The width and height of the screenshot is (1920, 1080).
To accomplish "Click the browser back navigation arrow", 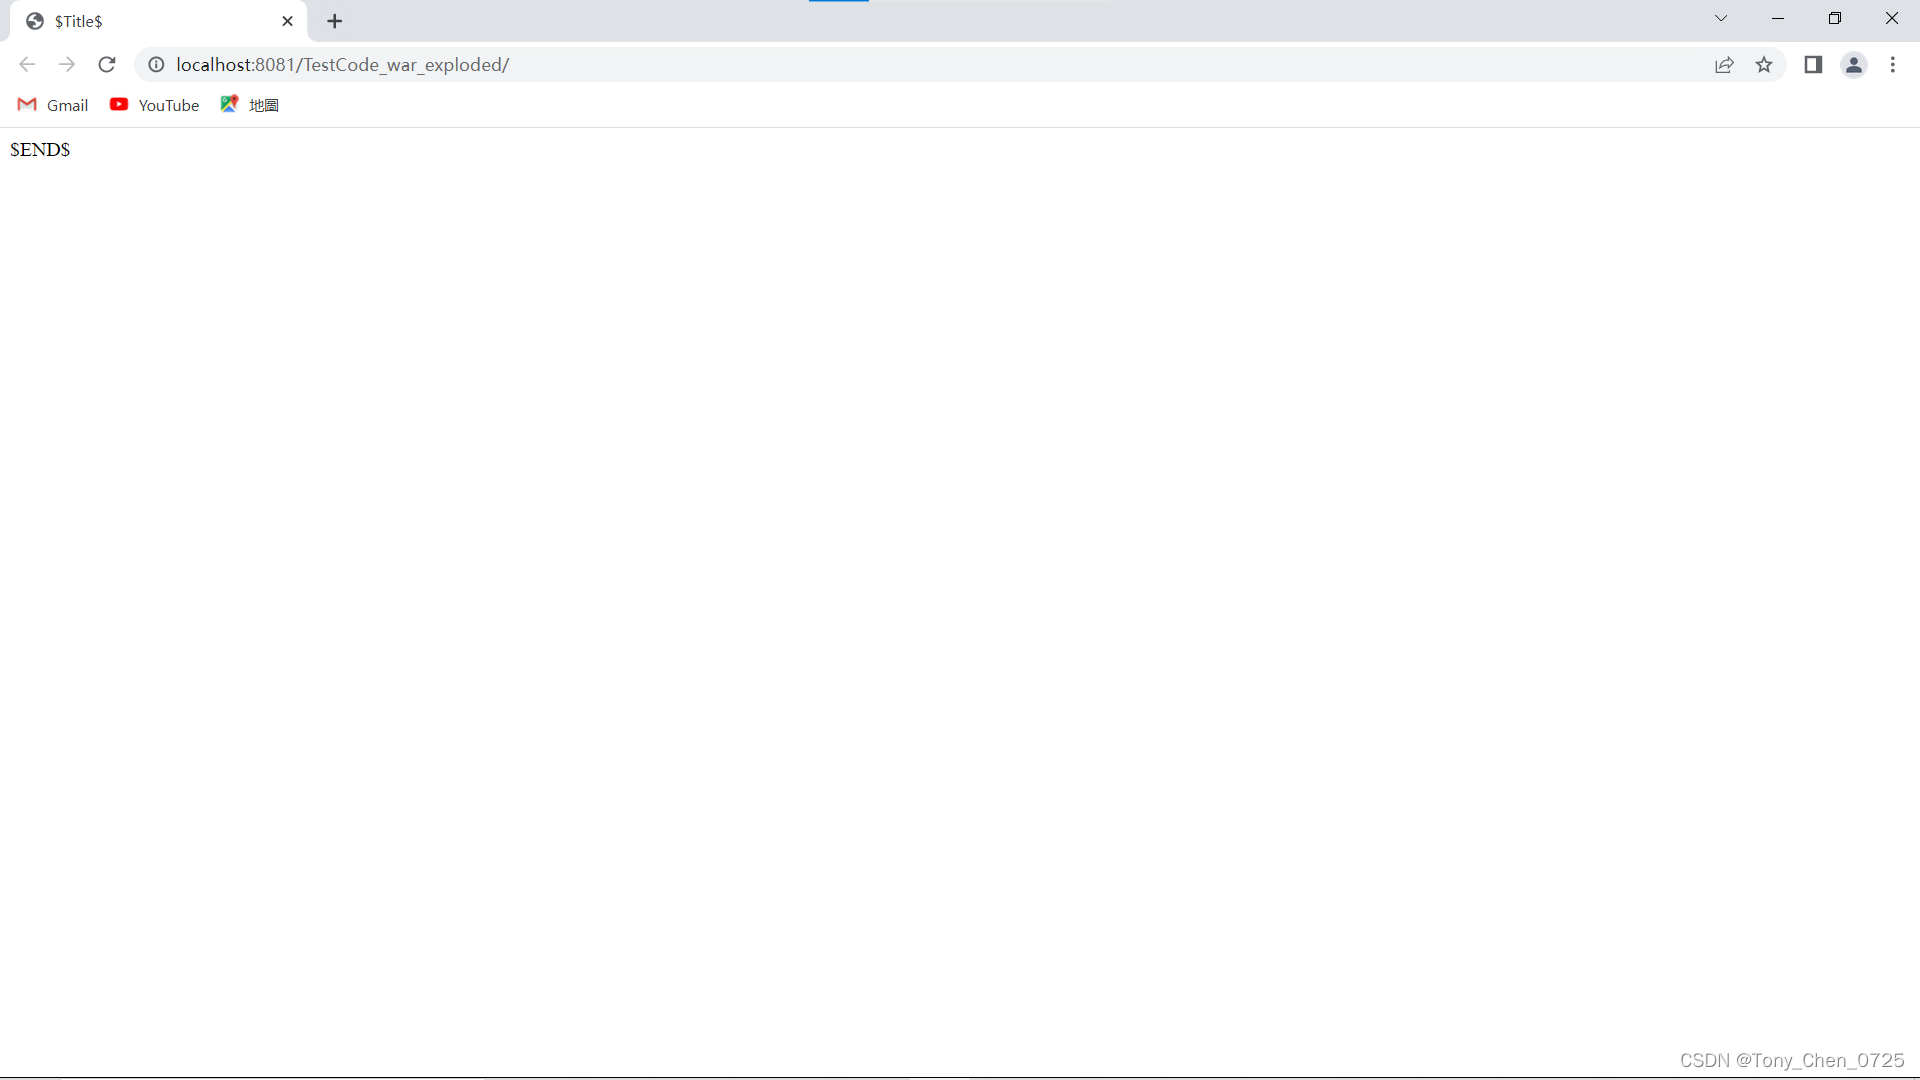I will click(26, 63).
